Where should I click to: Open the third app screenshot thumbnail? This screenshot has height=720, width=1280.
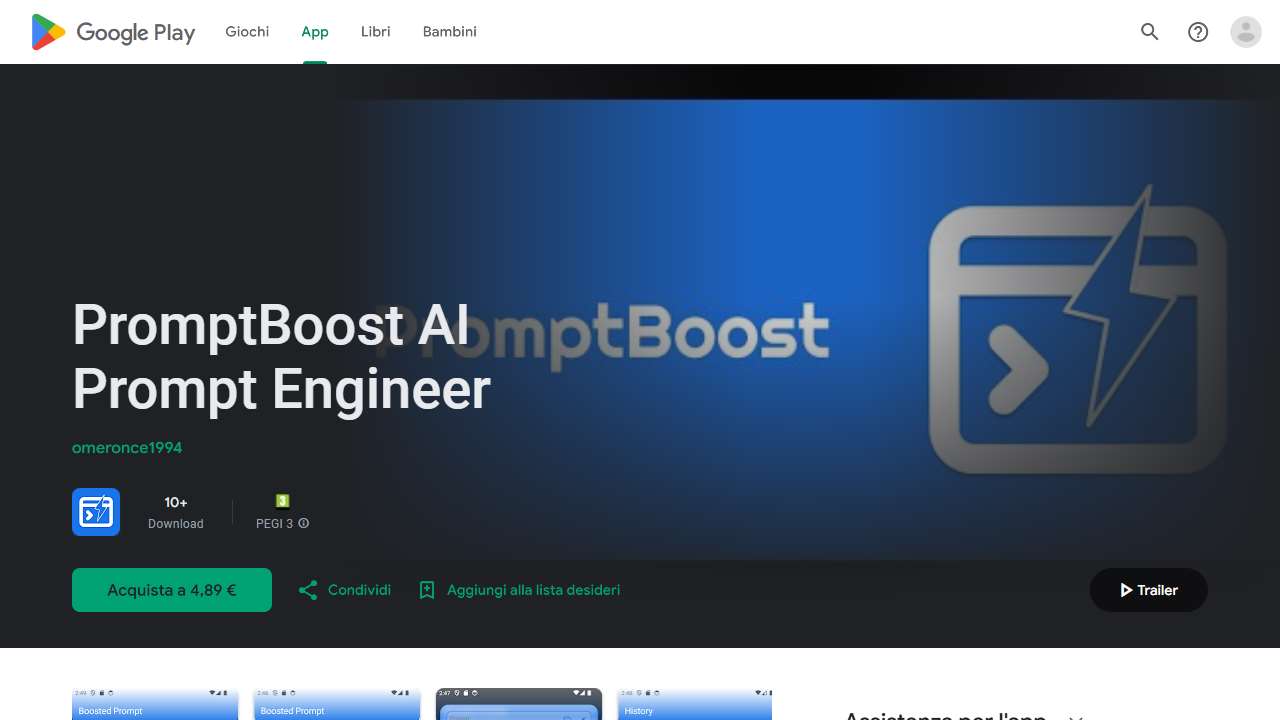(519, 705)
